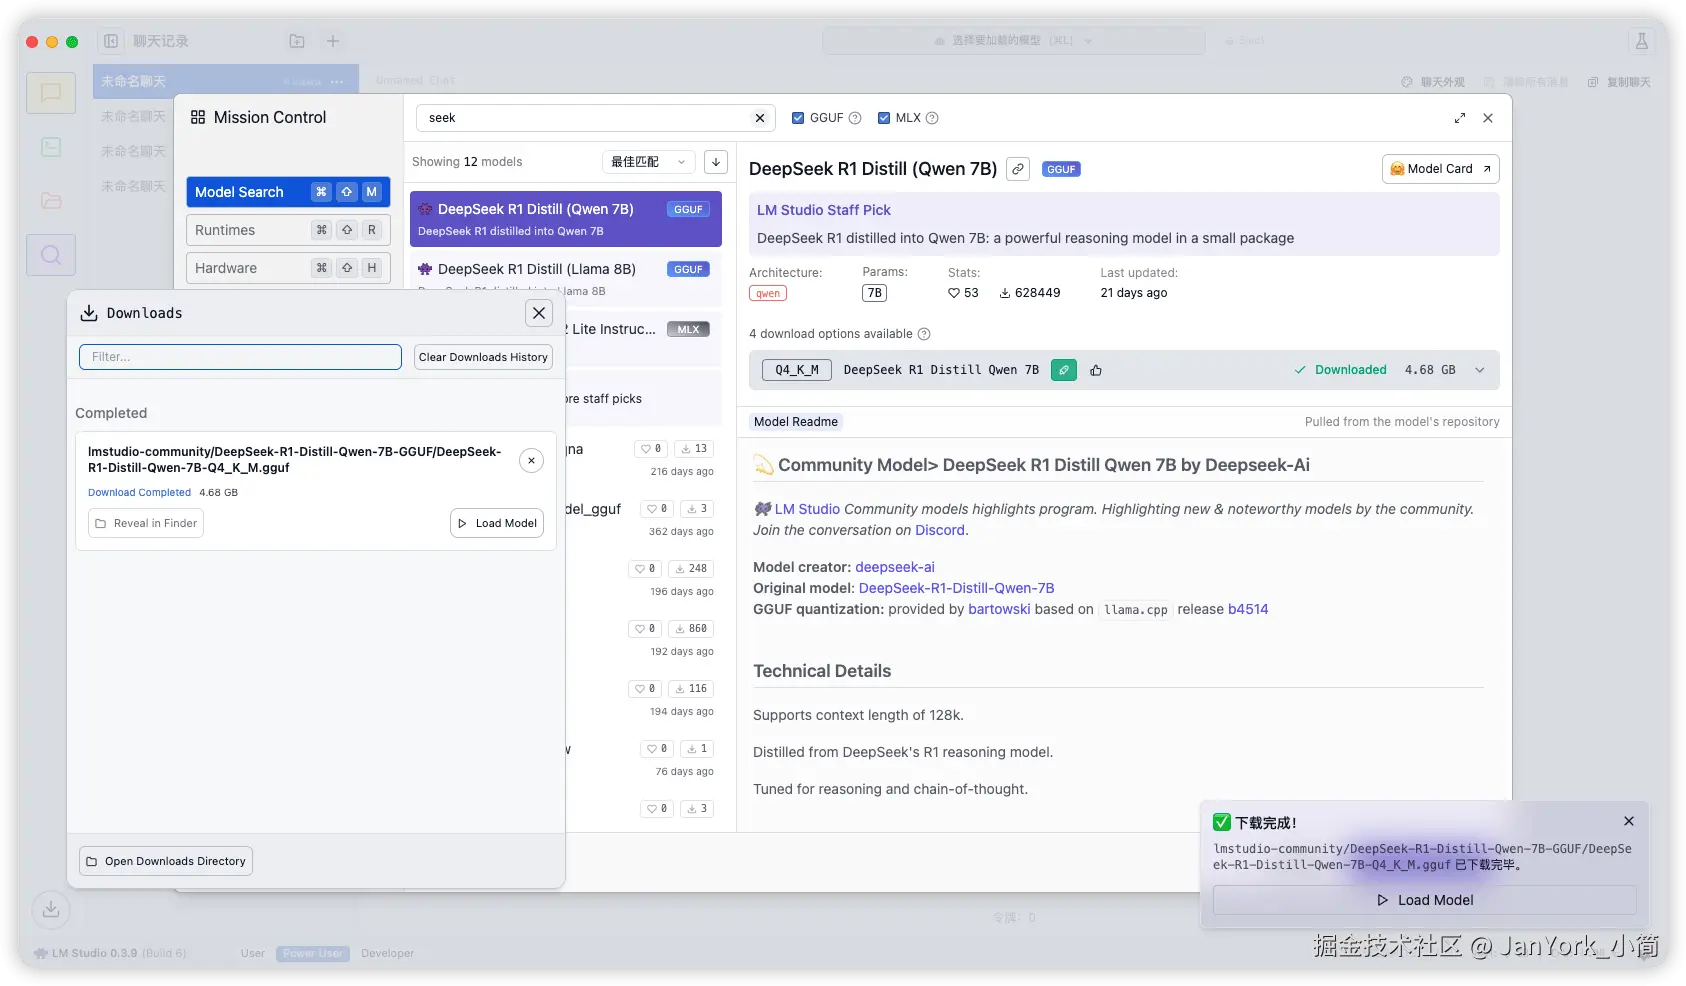The height and width of the screenshot is (986, 1686).
Task: Click Open Downloads Directory
Action: click(x=166, y=861)
